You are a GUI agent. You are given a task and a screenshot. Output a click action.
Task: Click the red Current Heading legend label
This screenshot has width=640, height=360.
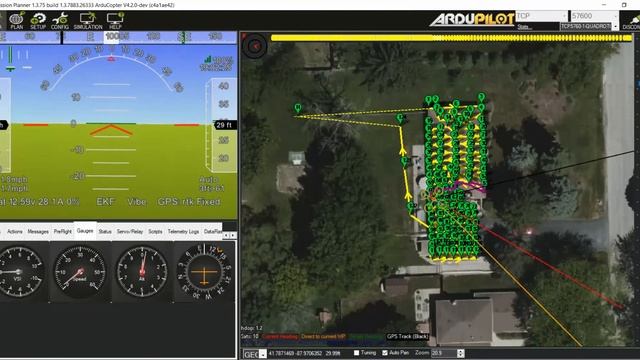(x=280, y=337)
